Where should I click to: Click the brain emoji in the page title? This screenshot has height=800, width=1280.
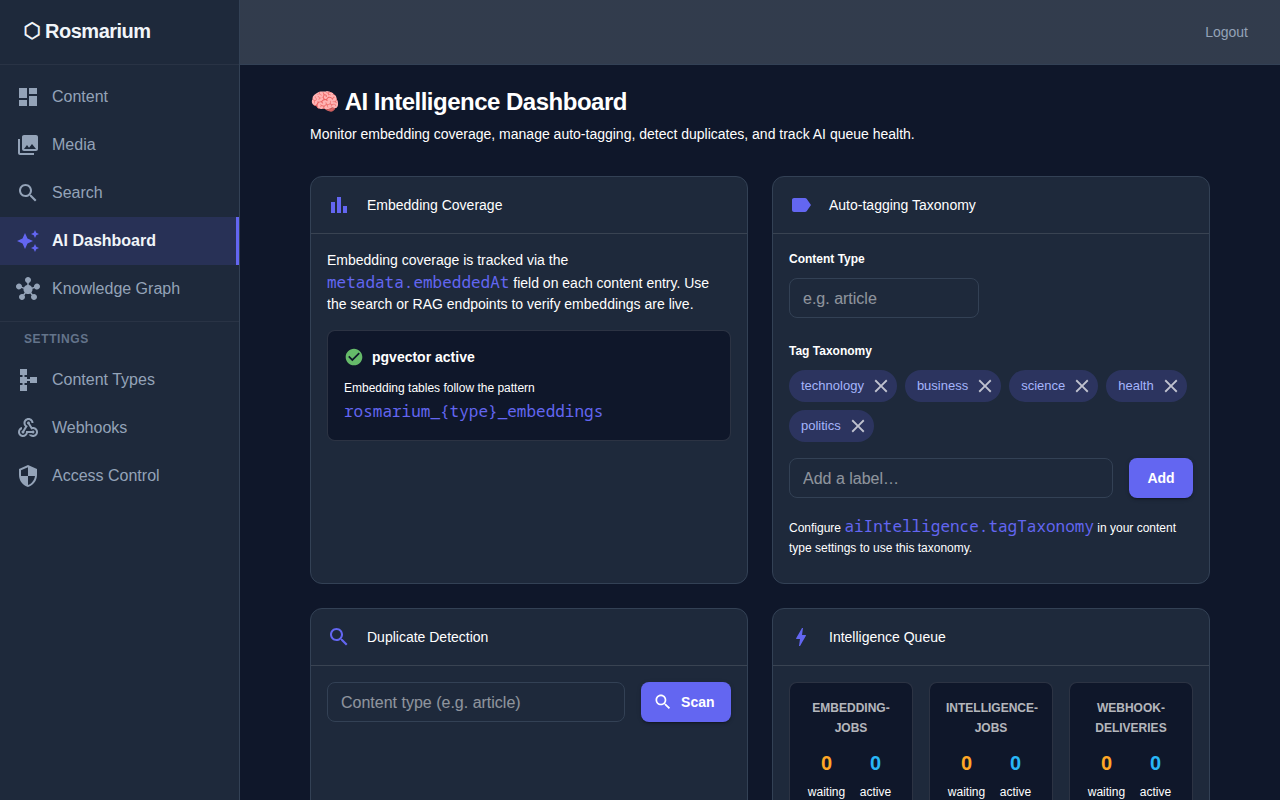click(x=324, y=102)
